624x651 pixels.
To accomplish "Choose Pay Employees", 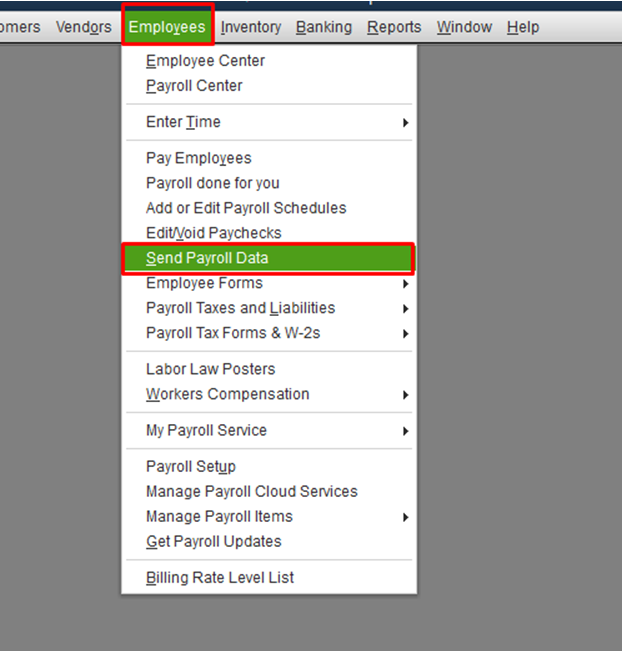I will click(269, 158).
